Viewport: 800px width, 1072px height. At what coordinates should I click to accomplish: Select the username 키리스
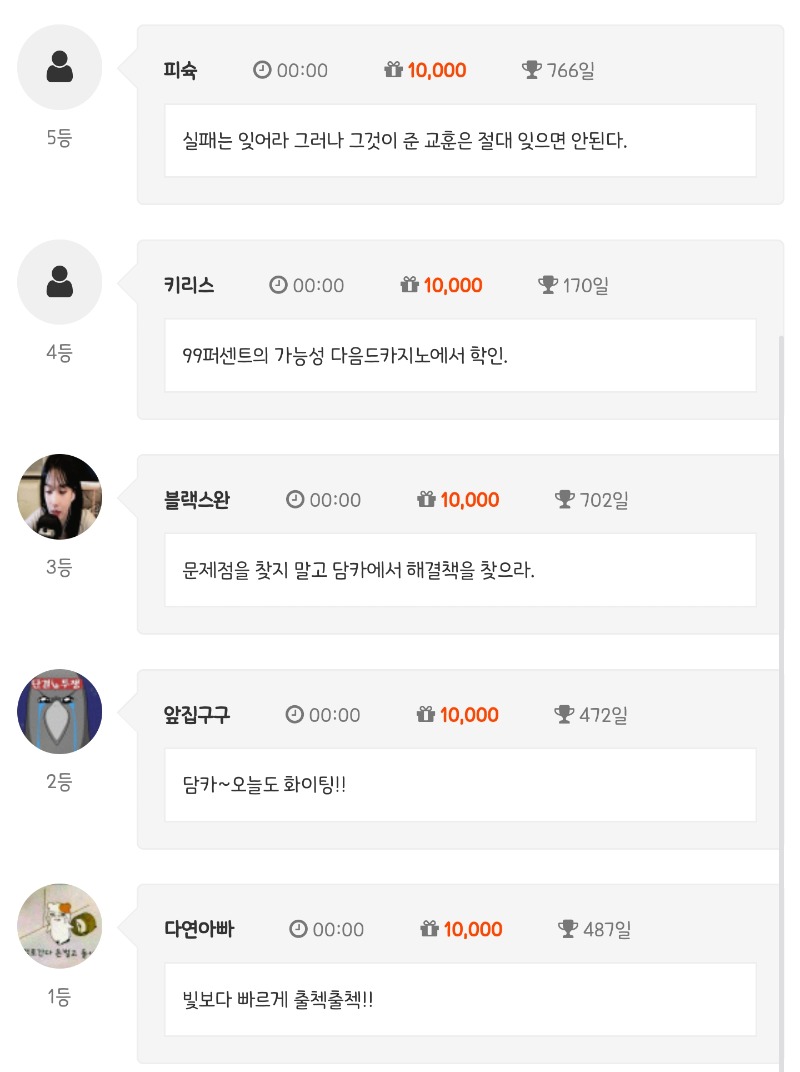pyautogui.click(x=189, y=285)
